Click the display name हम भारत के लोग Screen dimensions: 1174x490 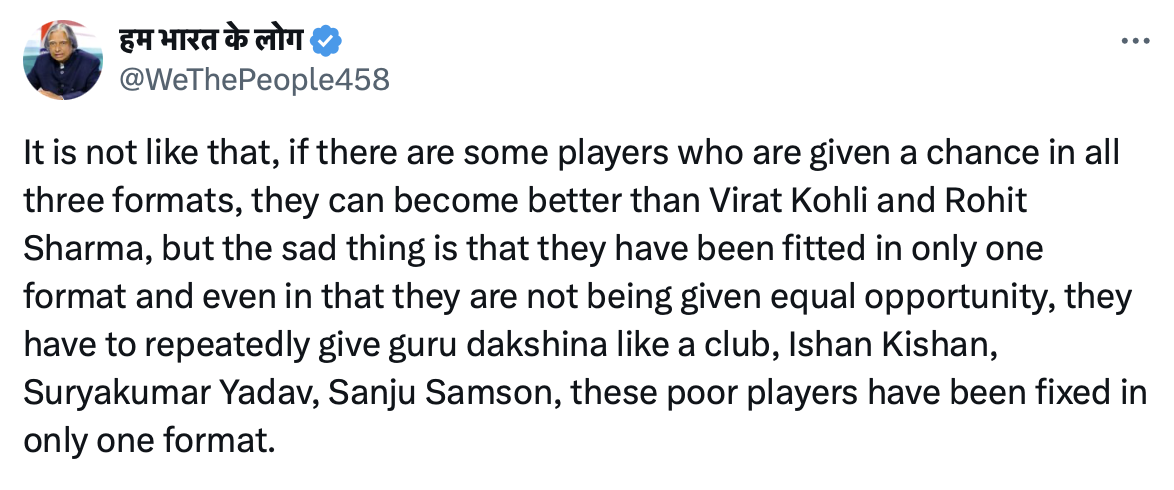click(x=210, y=42)
